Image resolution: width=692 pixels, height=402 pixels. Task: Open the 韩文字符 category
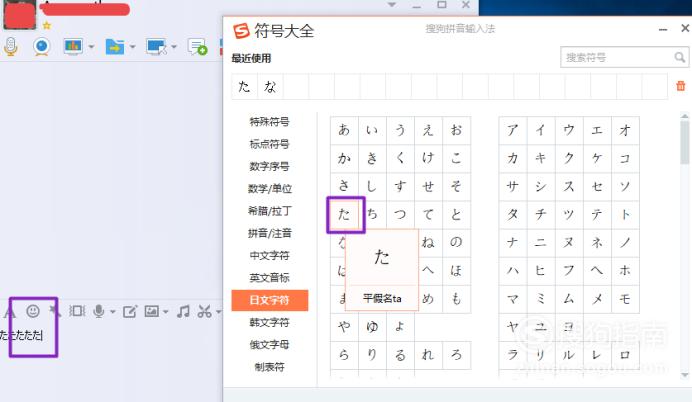coord(269,323)
